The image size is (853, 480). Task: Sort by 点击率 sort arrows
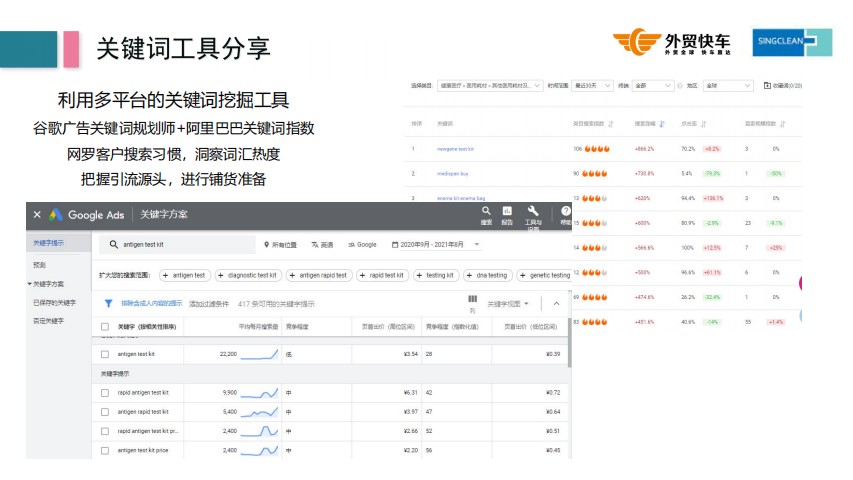coord(703,124)
